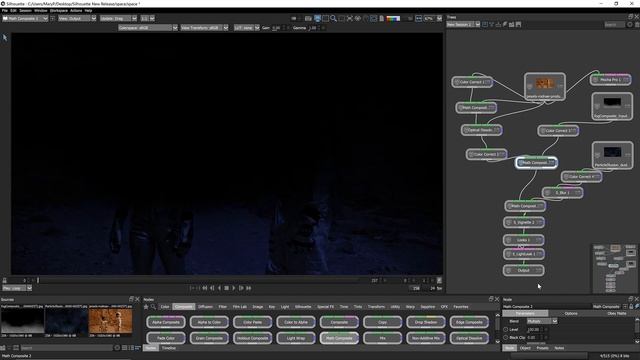This screenshot has width=640, height=360.
Task: Play backward with the reverse play button
Action: (220, 288)
